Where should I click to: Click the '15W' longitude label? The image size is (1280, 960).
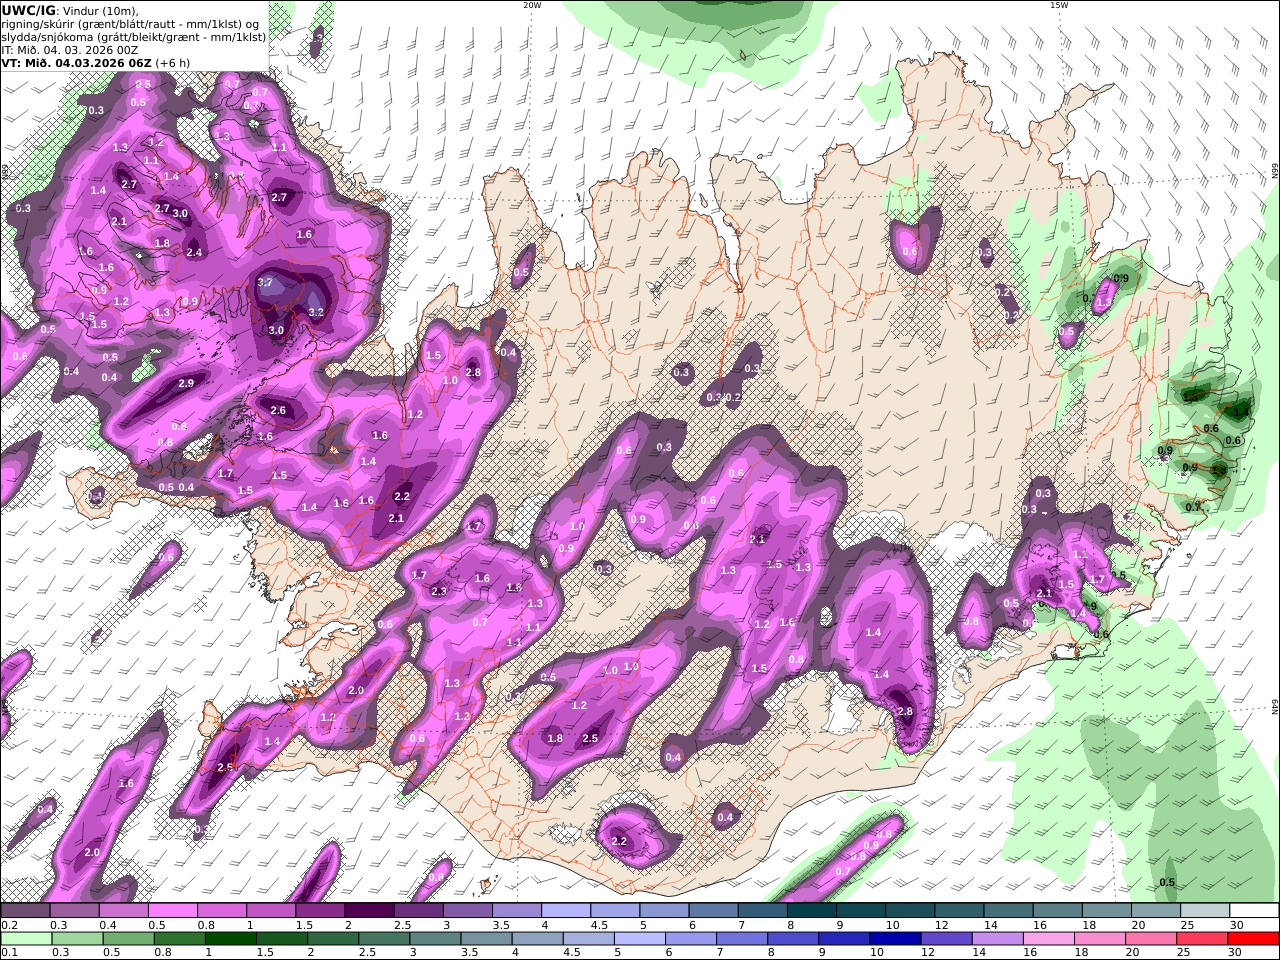(1059, 5)
